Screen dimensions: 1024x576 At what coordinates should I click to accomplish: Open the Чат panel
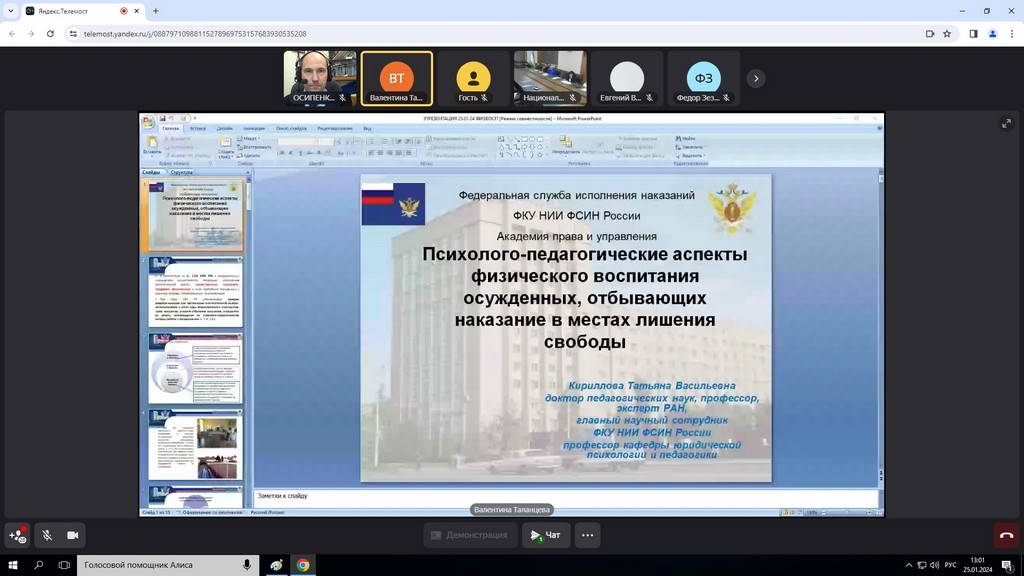pyautogui.click(x=547, y=535)
